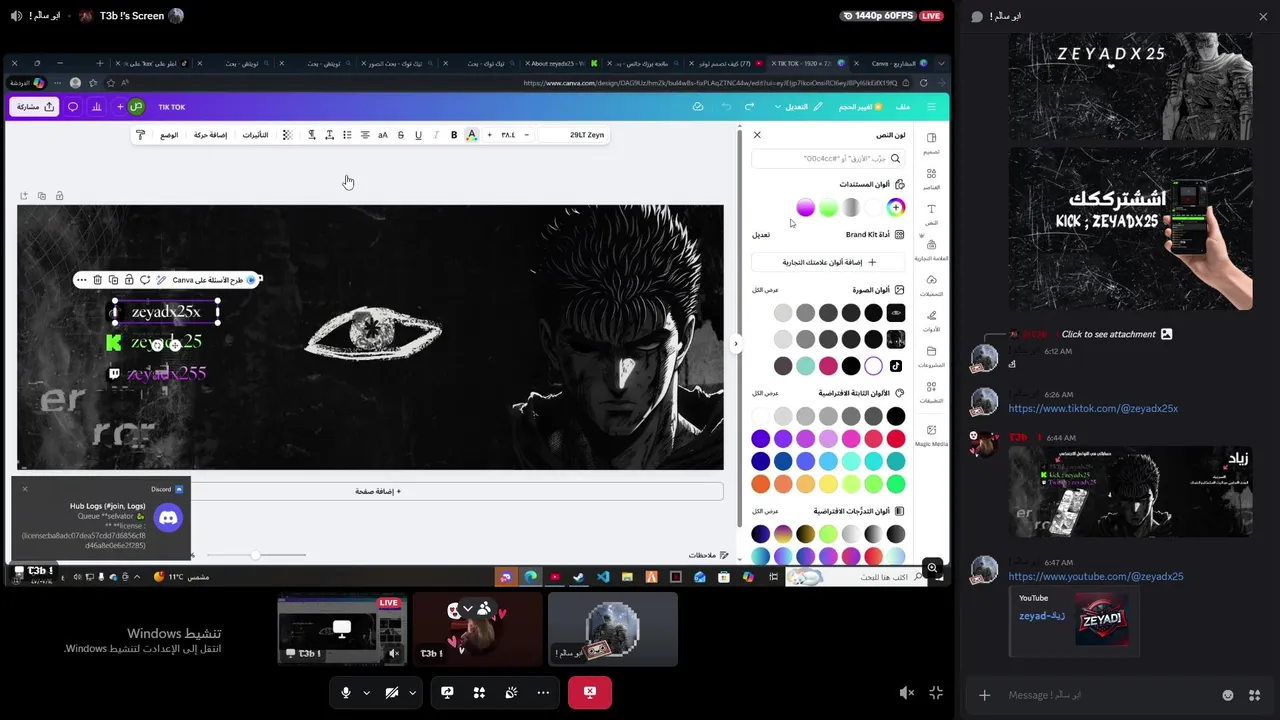Toggle strikethrough S in Canva text toolbar
The height and width of the screenshot is (720, 1280).
coord(400,135)
